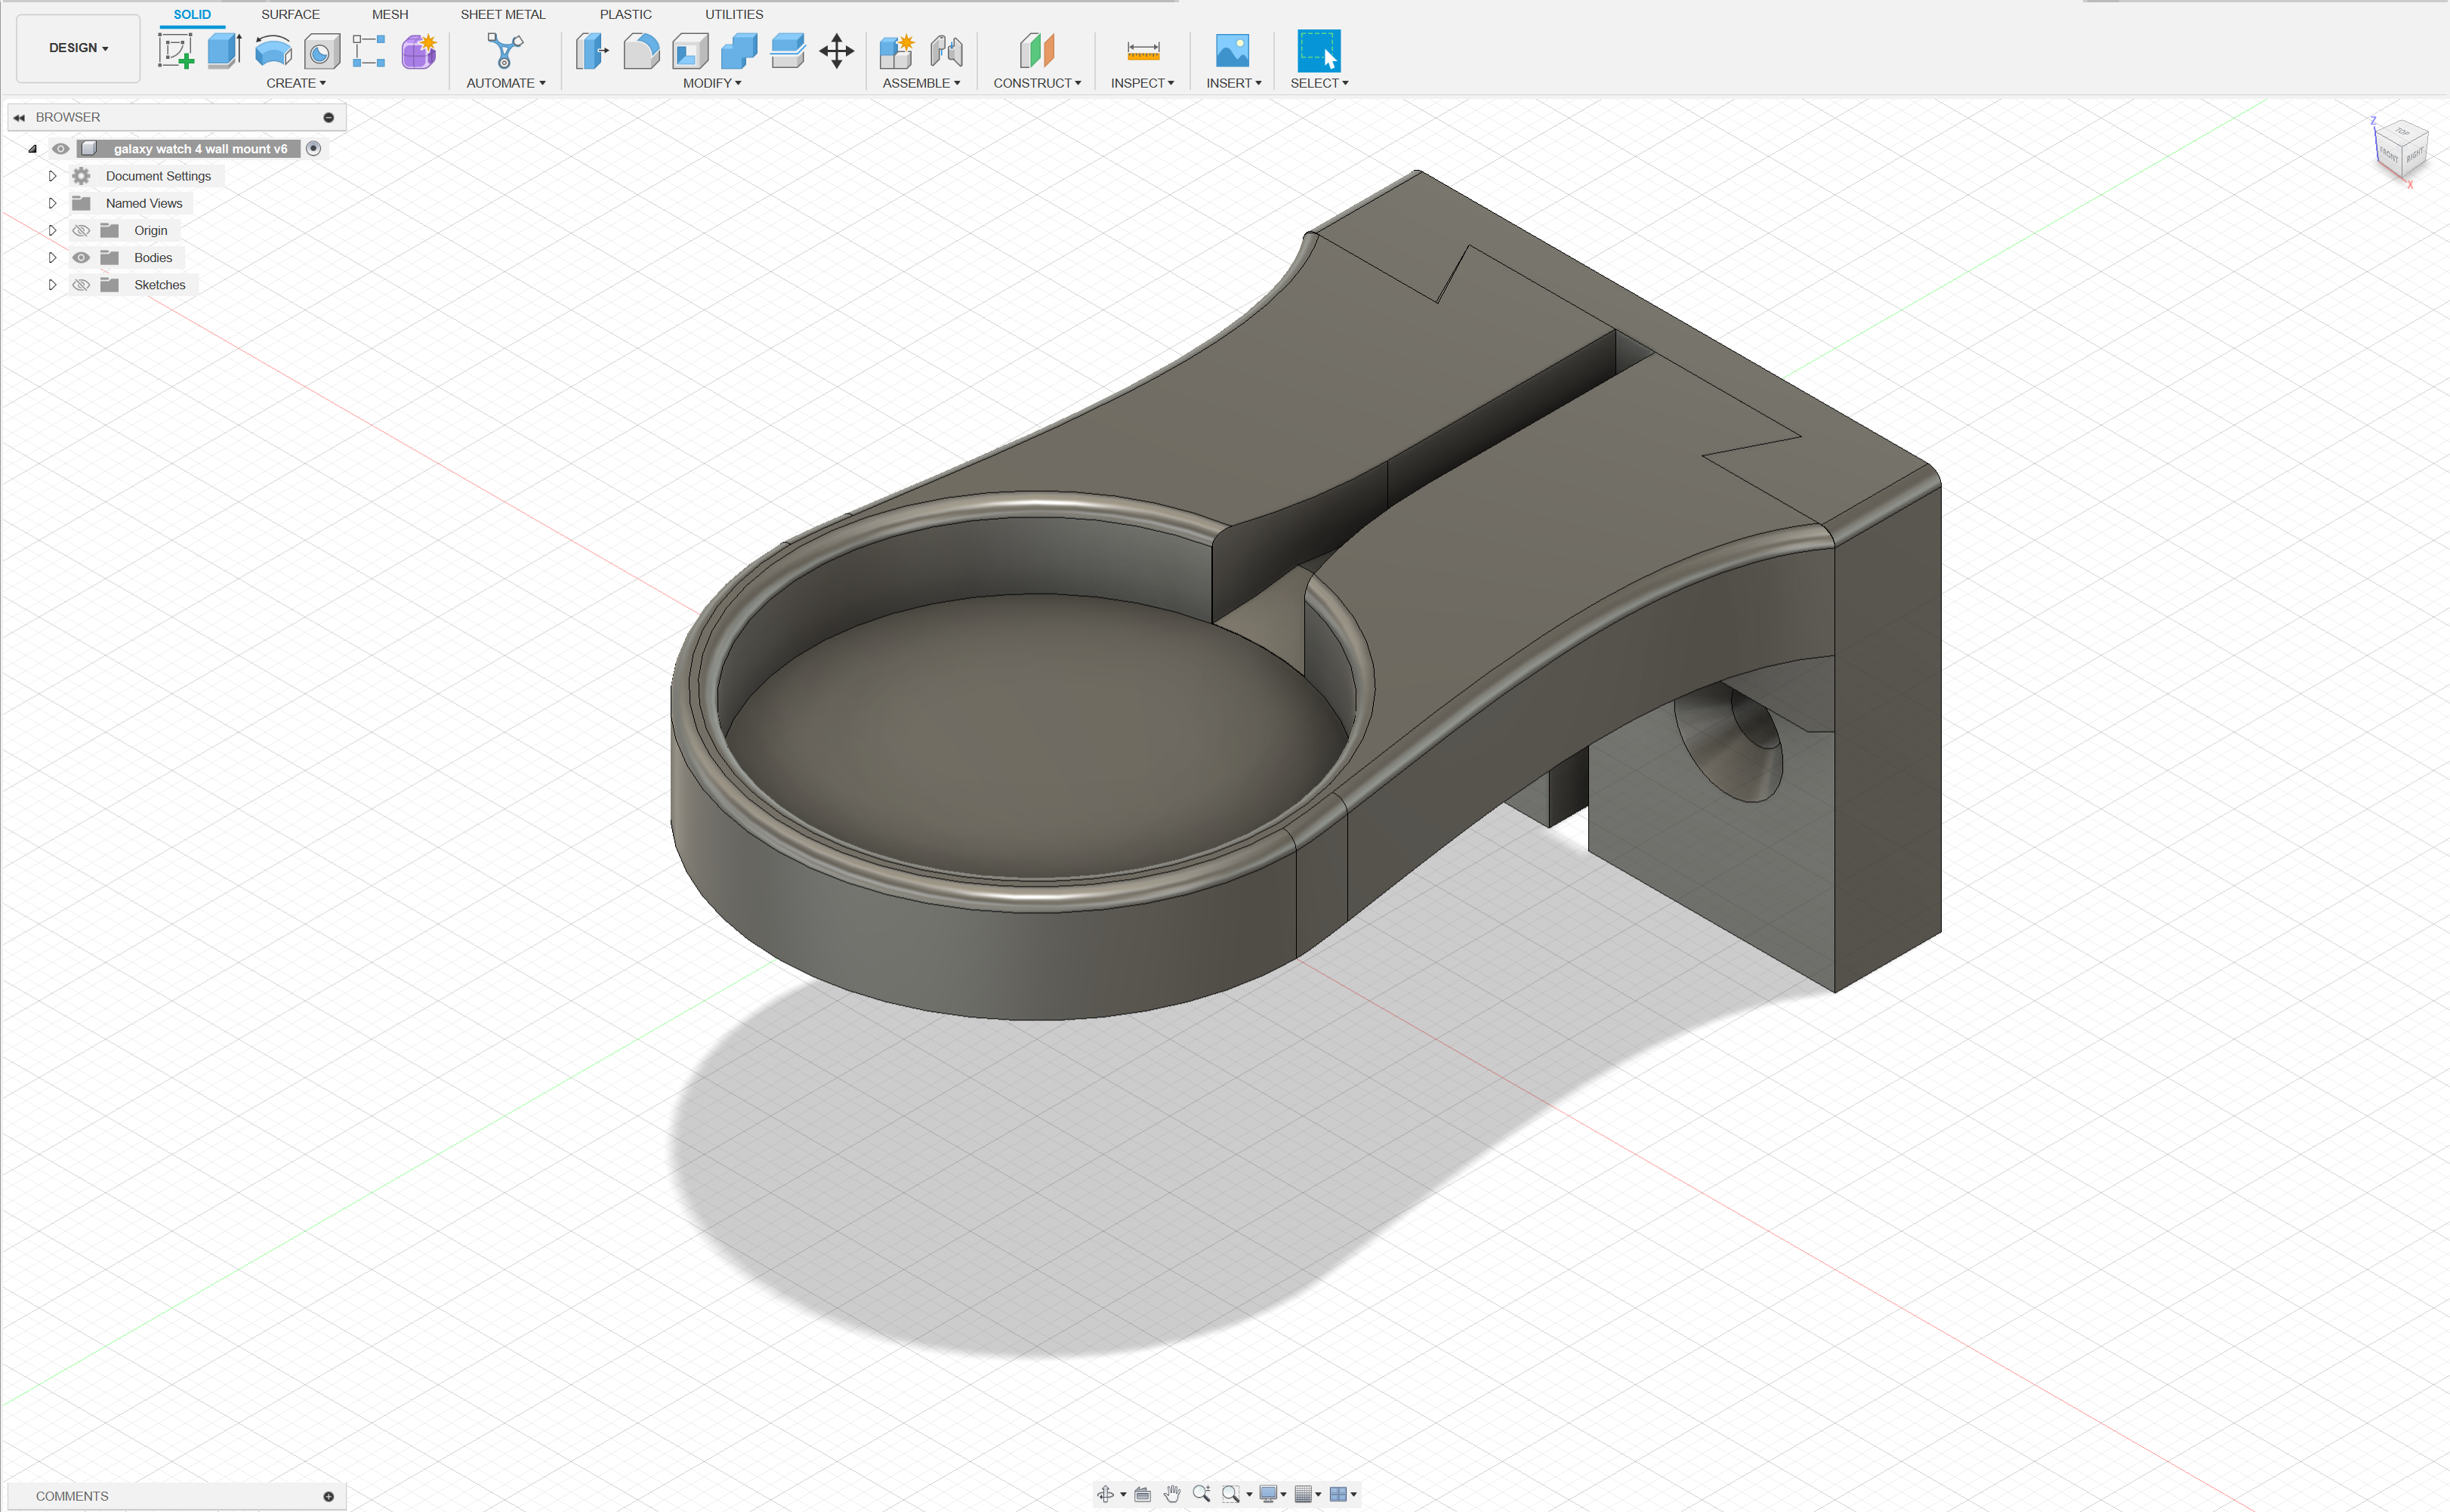Switch to the MESH tab
Screen dimensions: 2450x1512
pos(390,14)
